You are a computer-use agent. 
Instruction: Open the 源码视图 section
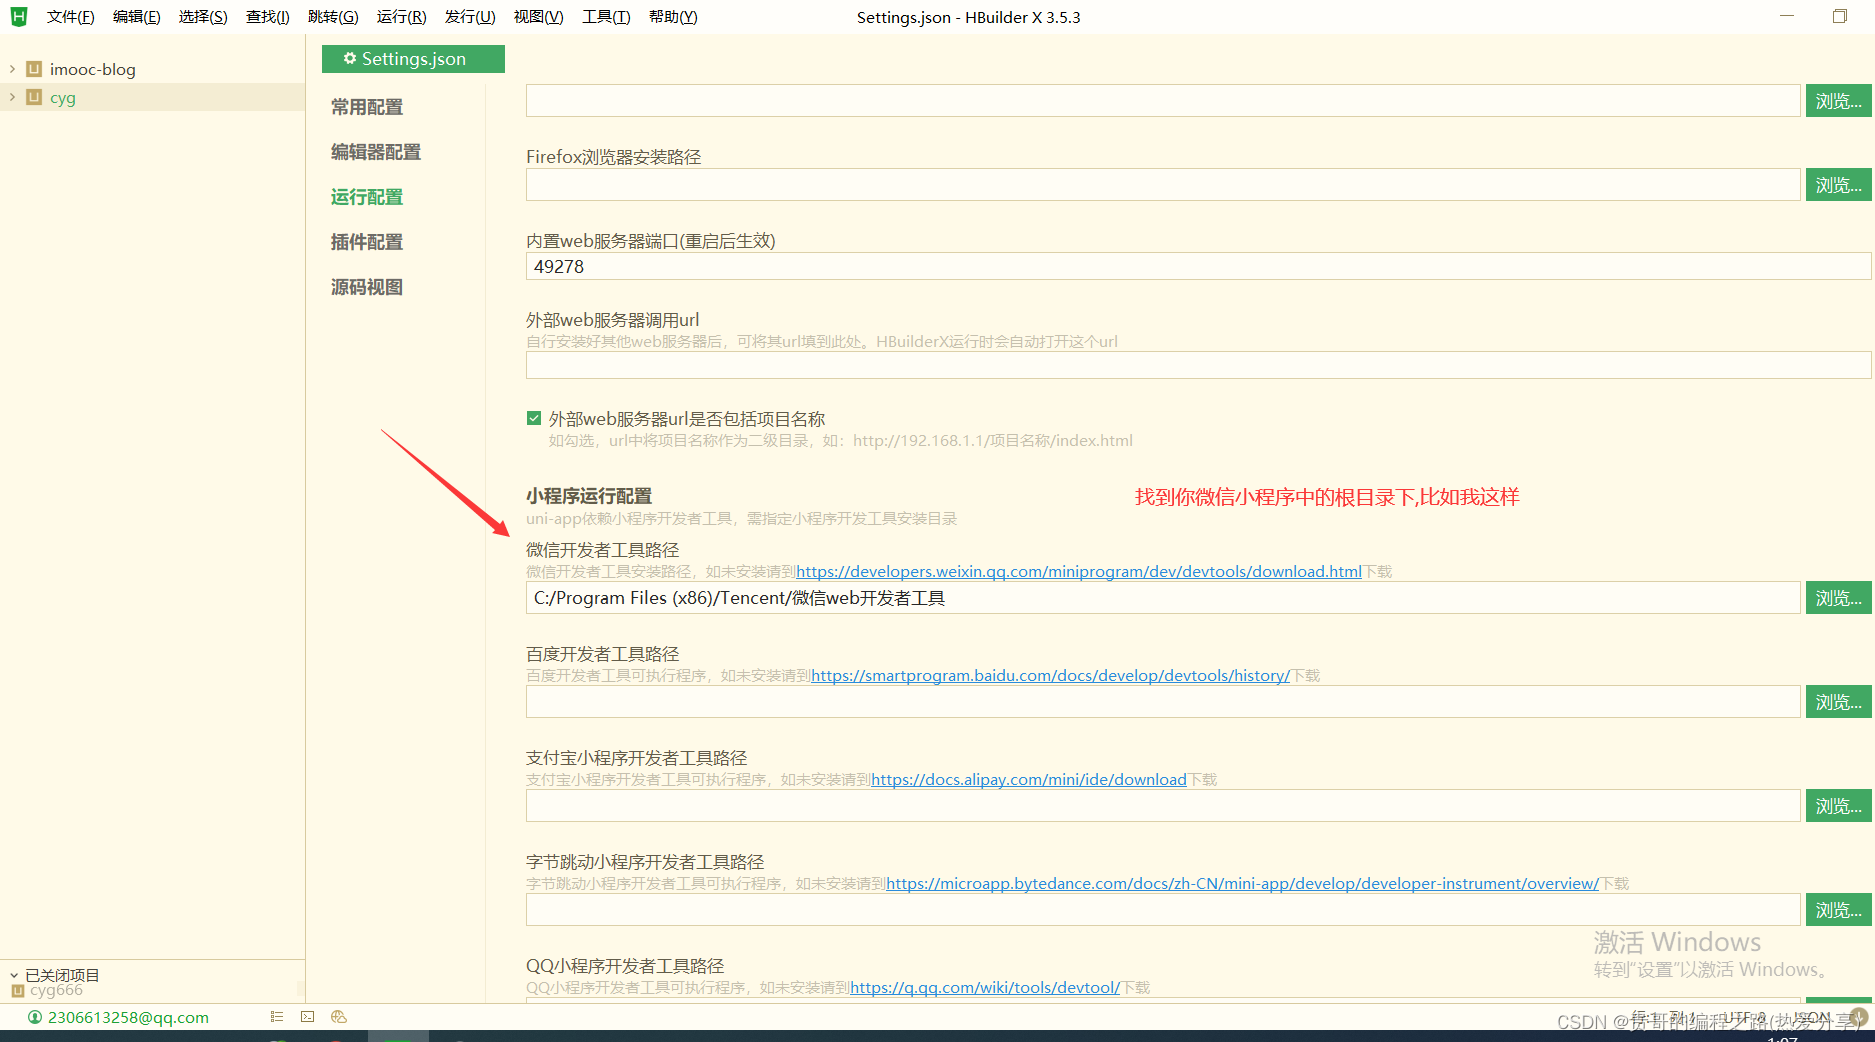[367, 287]
